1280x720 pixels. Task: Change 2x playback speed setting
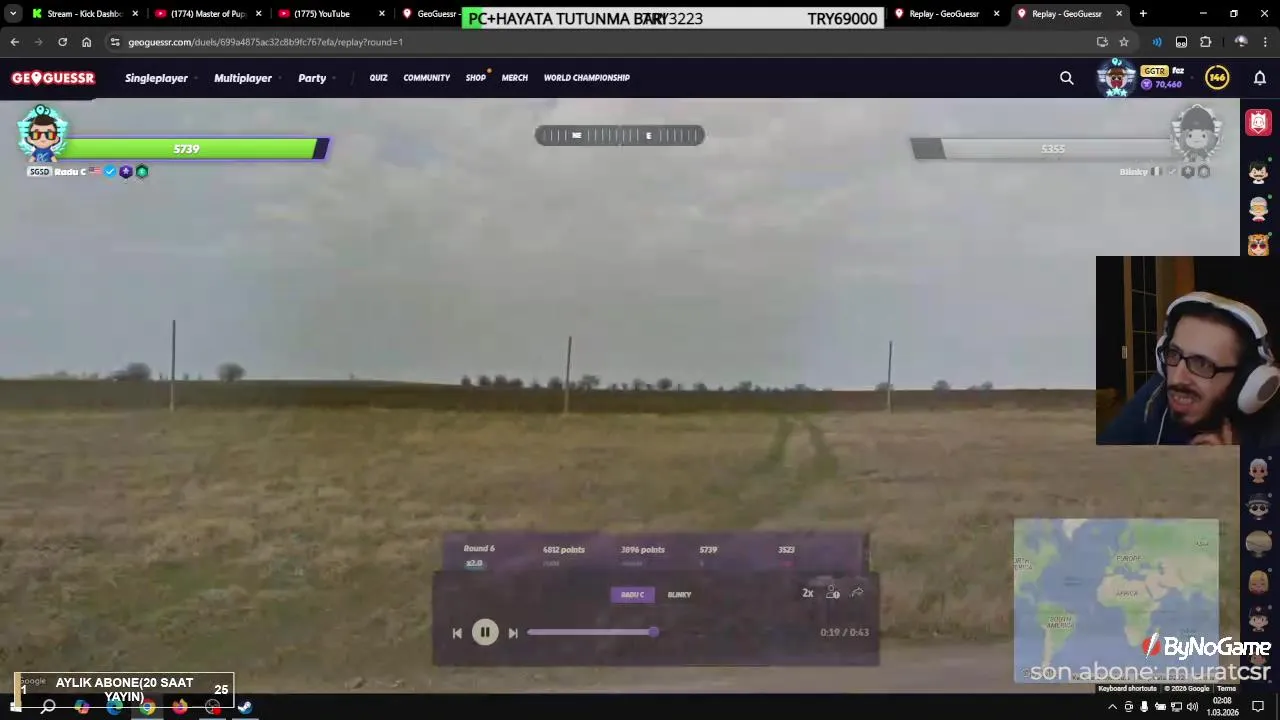[807, 593]
